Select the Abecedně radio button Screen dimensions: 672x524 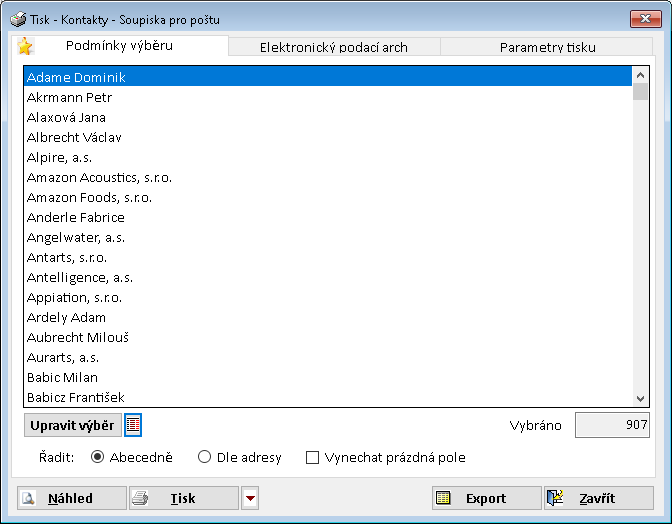[98, 457]
